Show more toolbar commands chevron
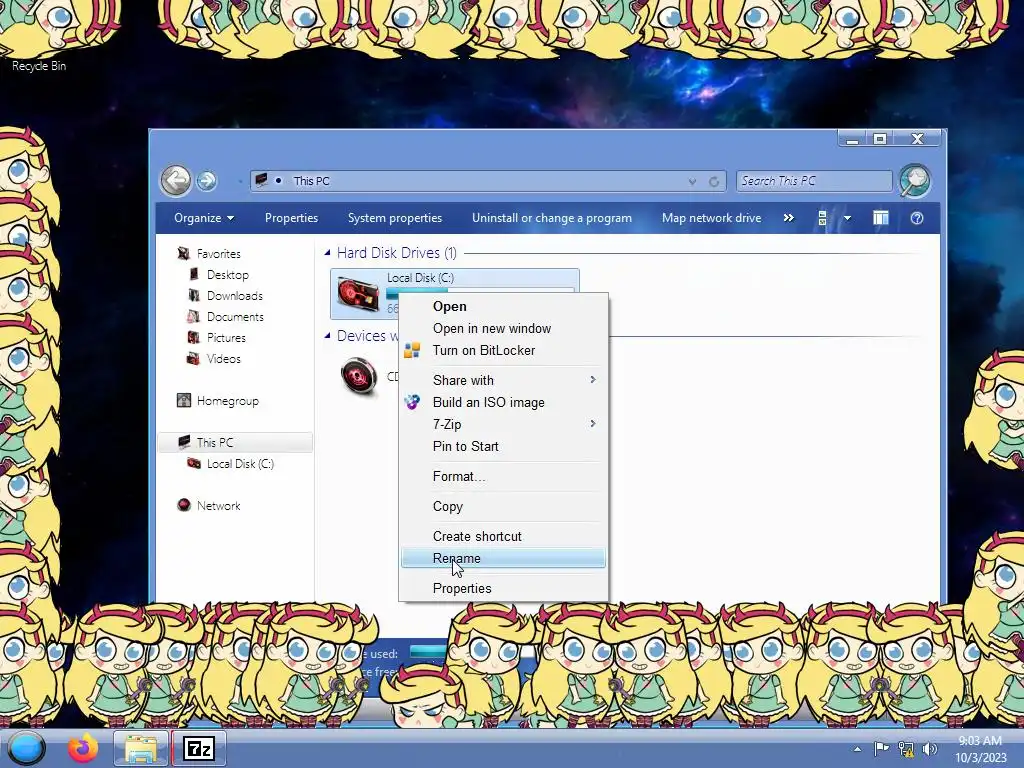The height and width of the screenshot is (768, 1024). click(x=789, y=218)
